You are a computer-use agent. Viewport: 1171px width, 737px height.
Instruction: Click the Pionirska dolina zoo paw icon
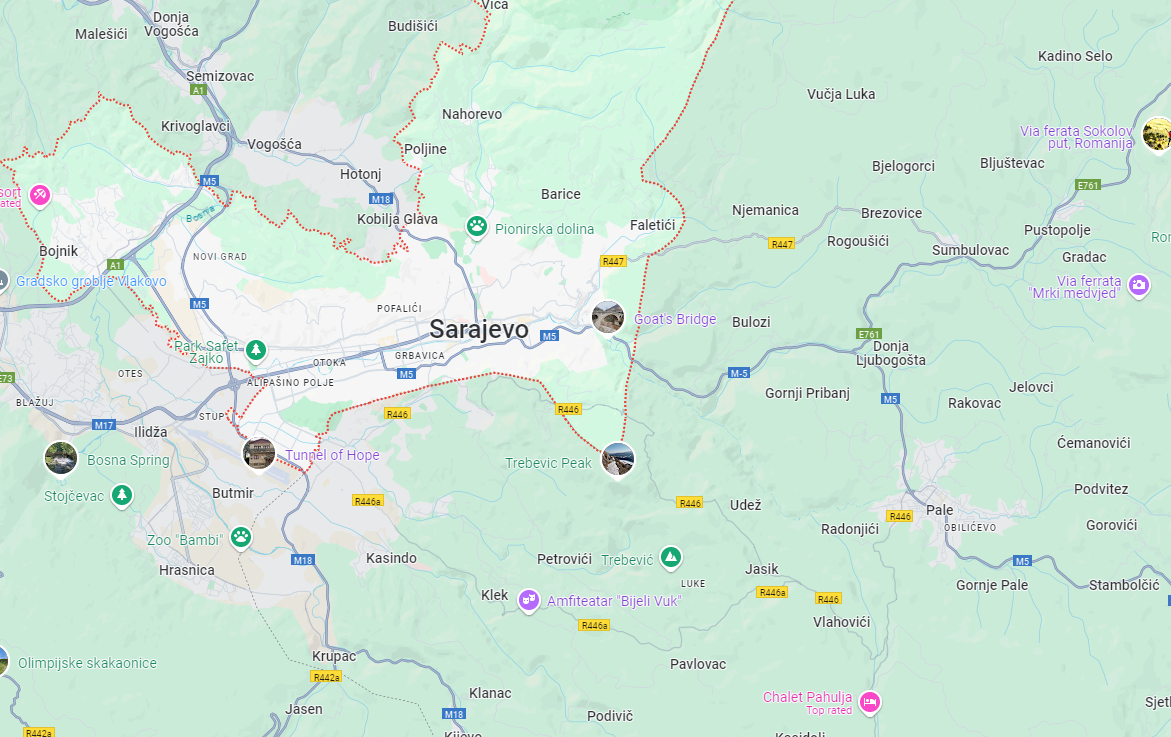point(476,226)
